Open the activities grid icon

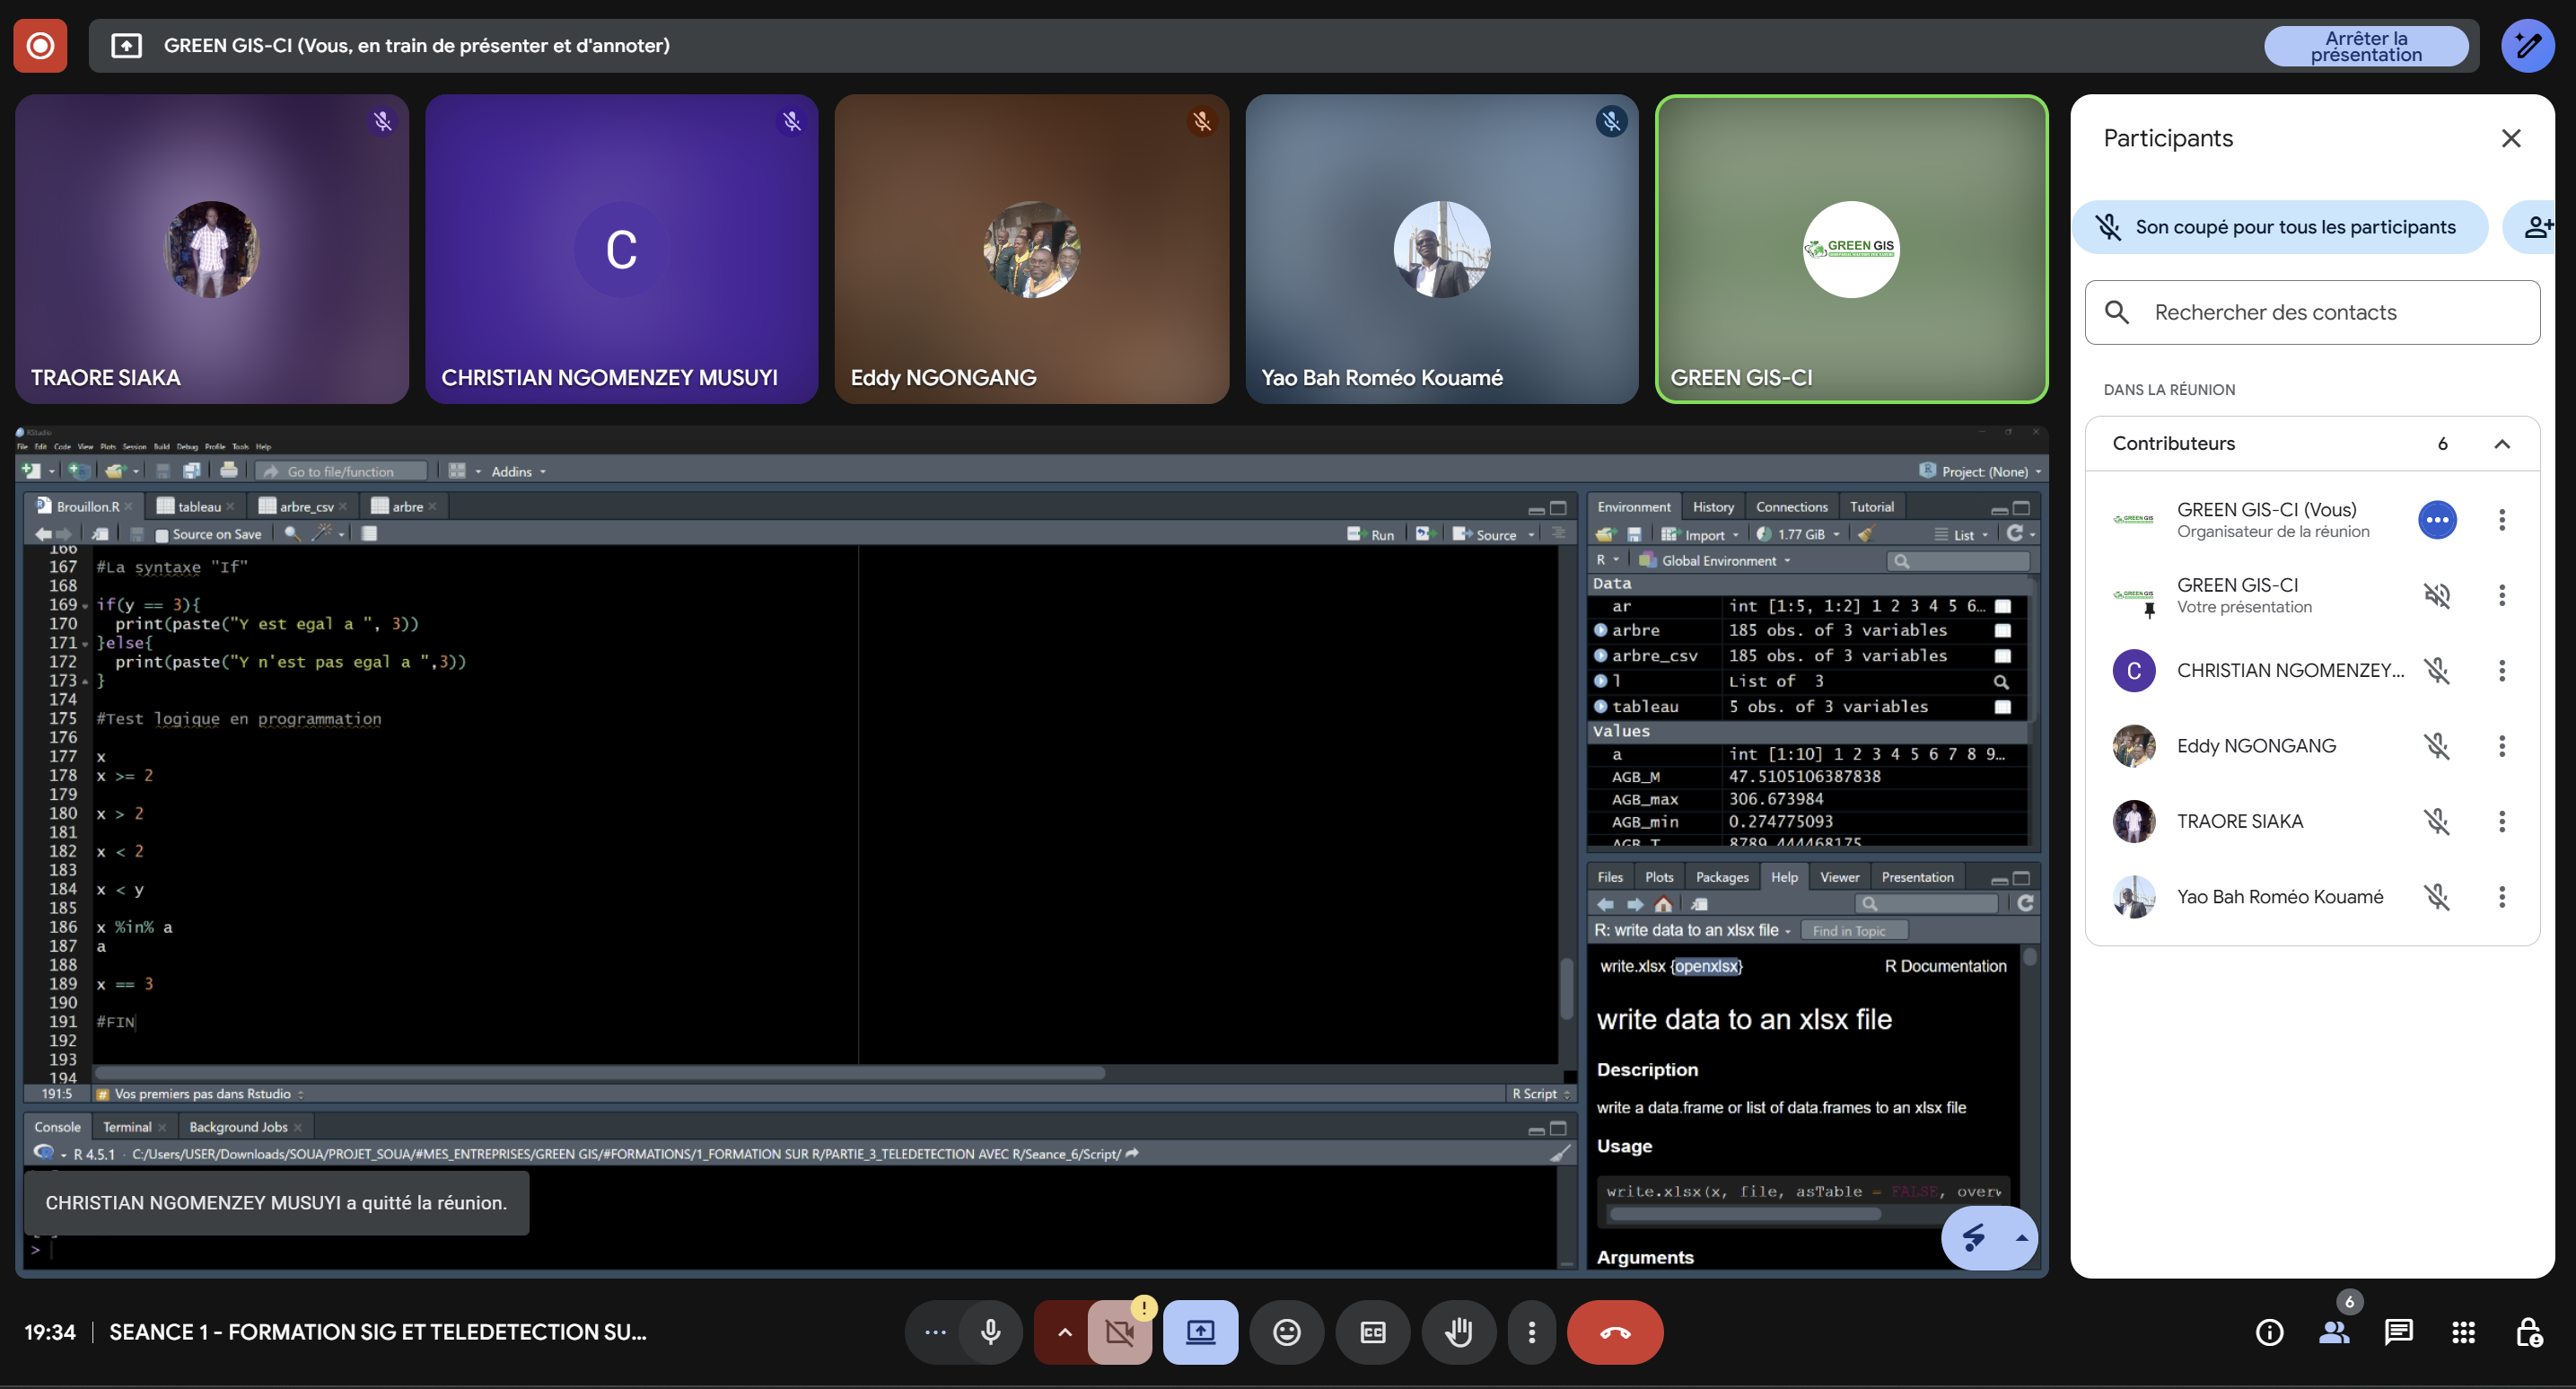[2463, 1332]
